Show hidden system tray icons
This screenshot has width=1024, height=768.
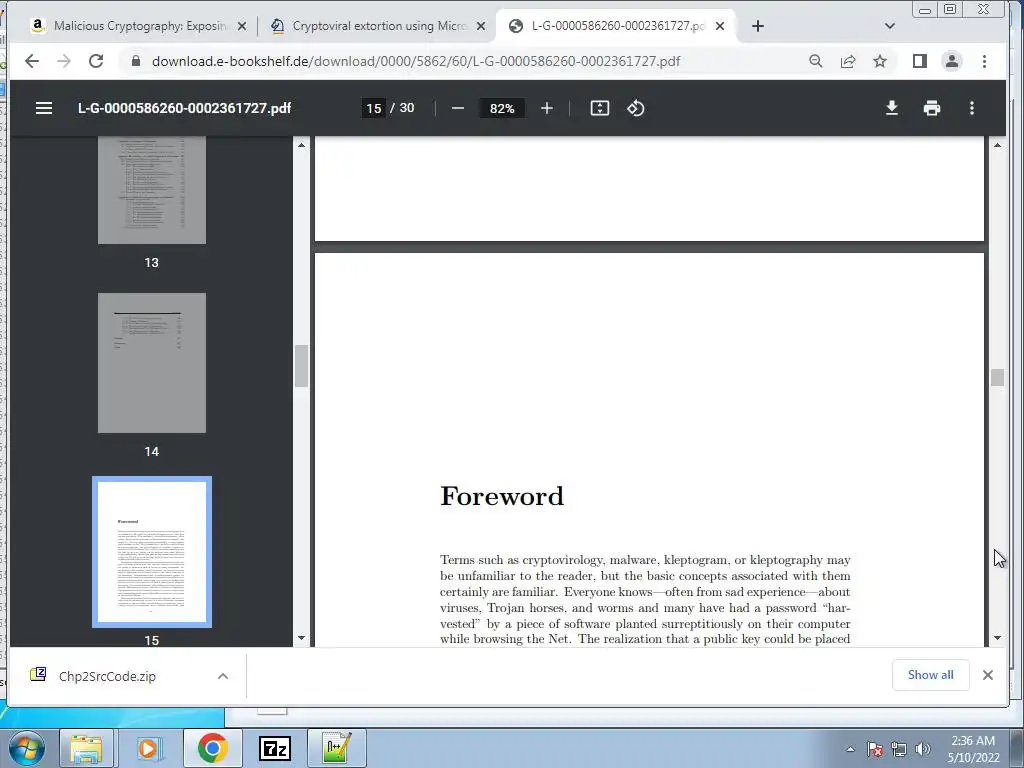[850, 749]
